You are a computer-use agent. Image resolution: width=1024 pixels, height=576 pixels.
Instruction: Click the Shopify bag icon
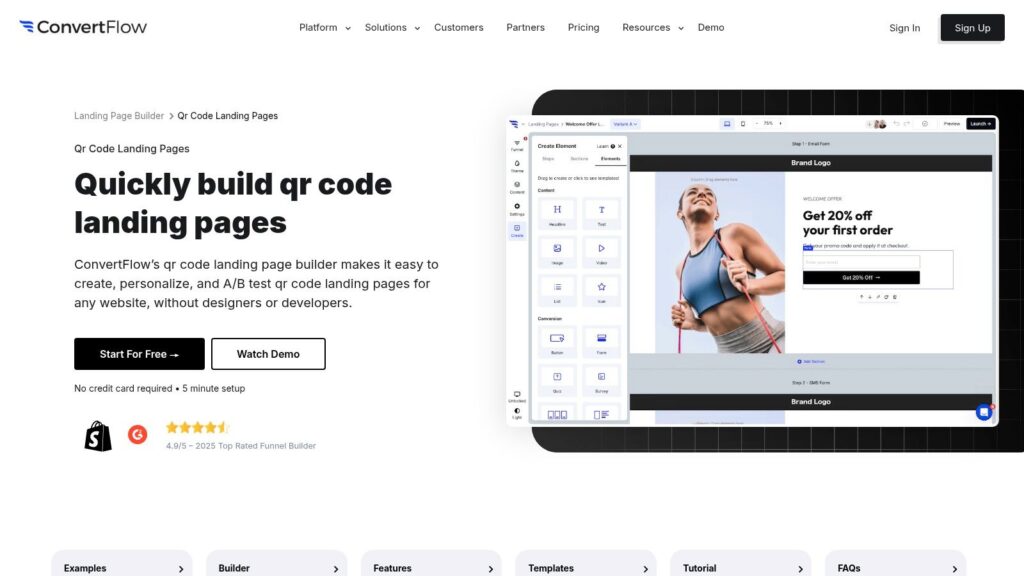click(98, 435)
